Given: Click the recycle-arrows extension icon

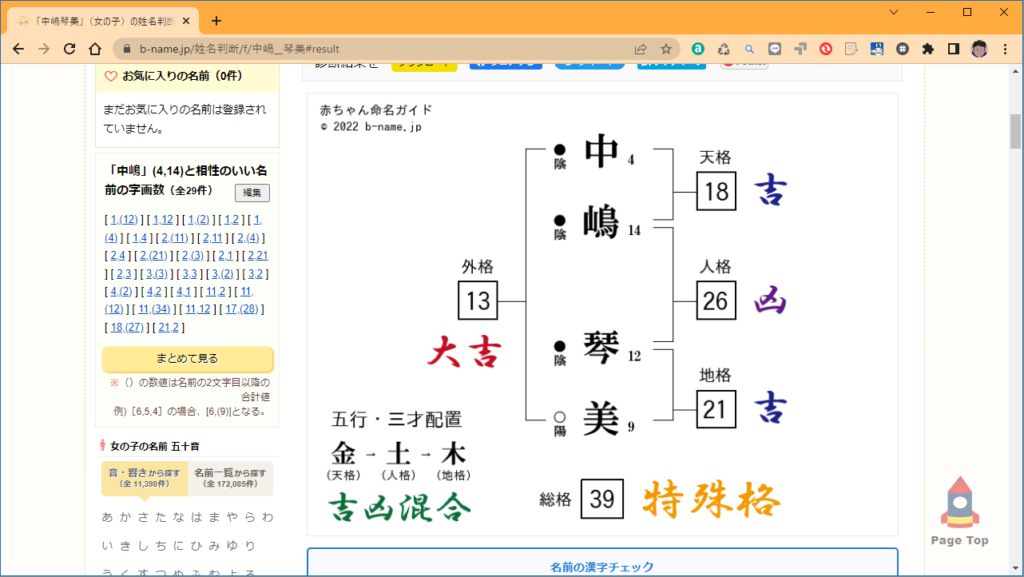Looking at the screenshot, I should coord(724,47).
